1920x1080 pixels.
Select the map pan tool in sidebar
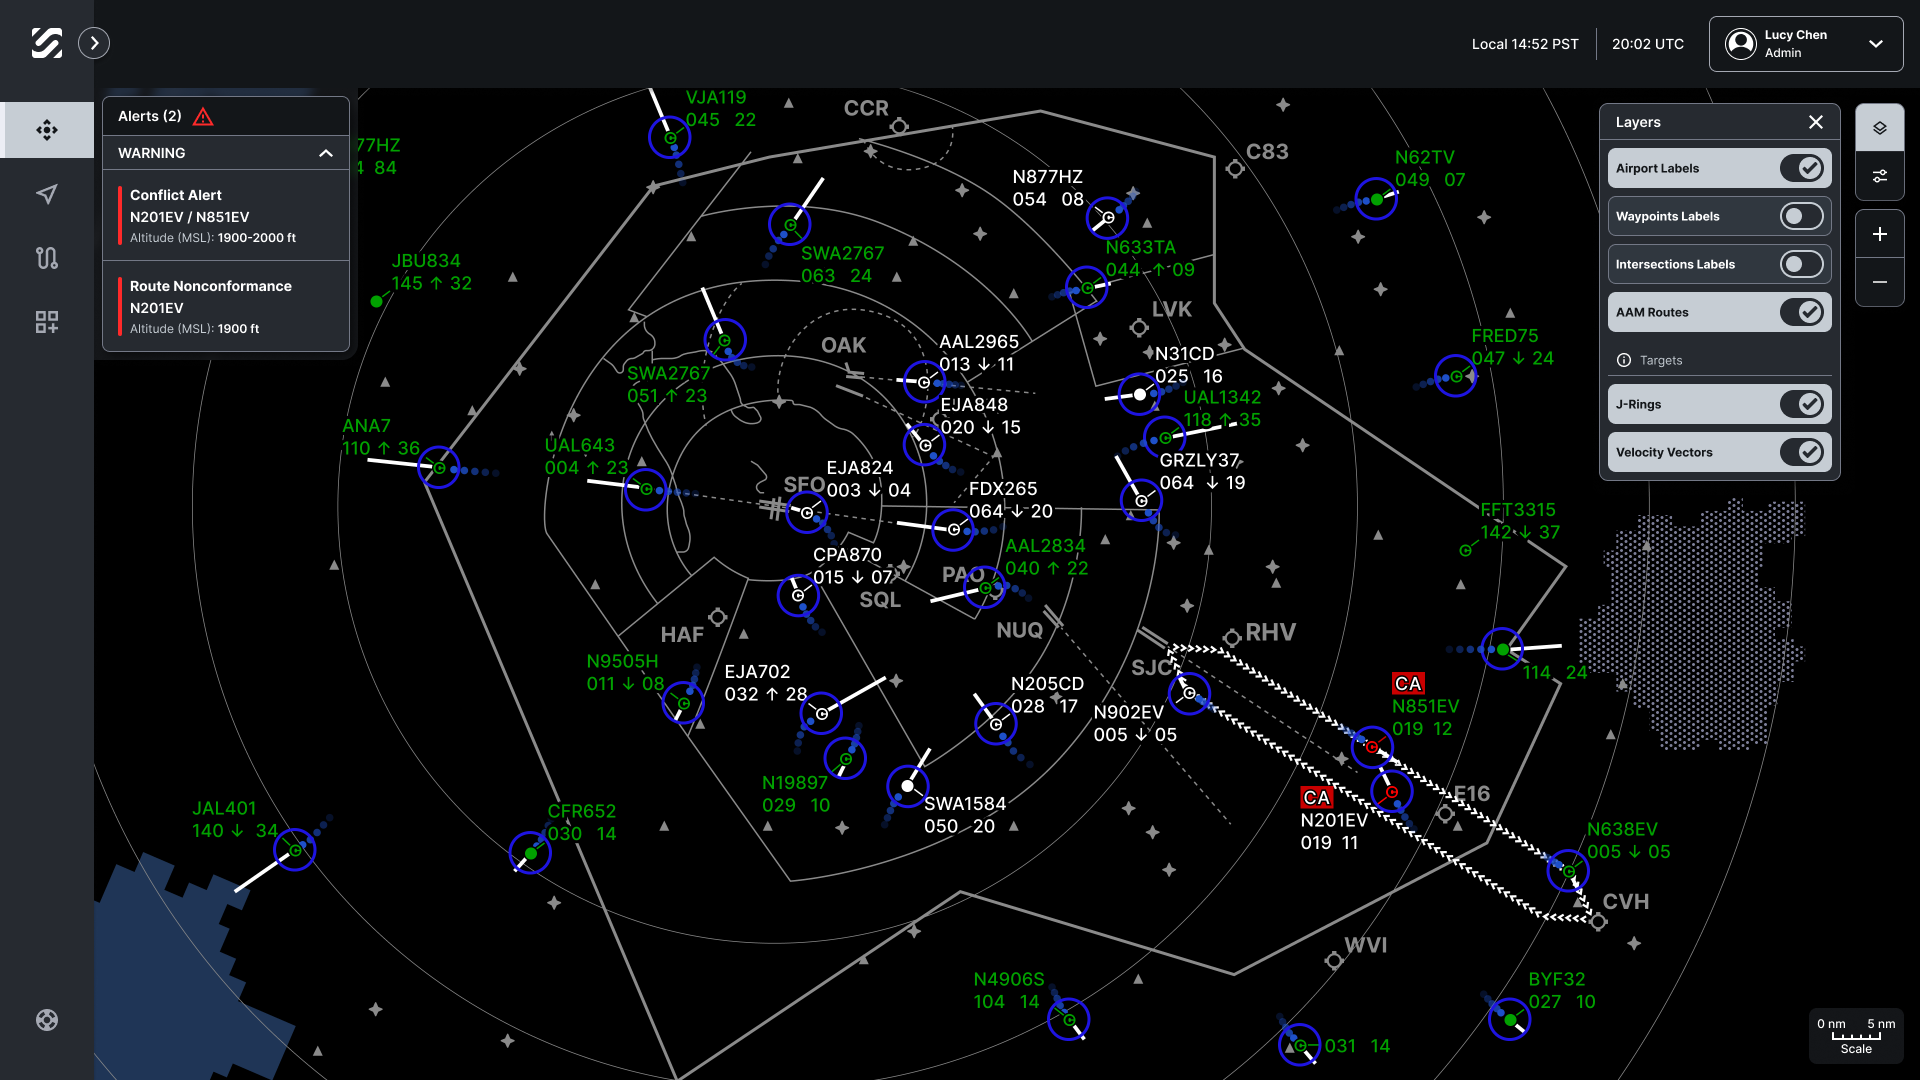click(x=47, y=130)
